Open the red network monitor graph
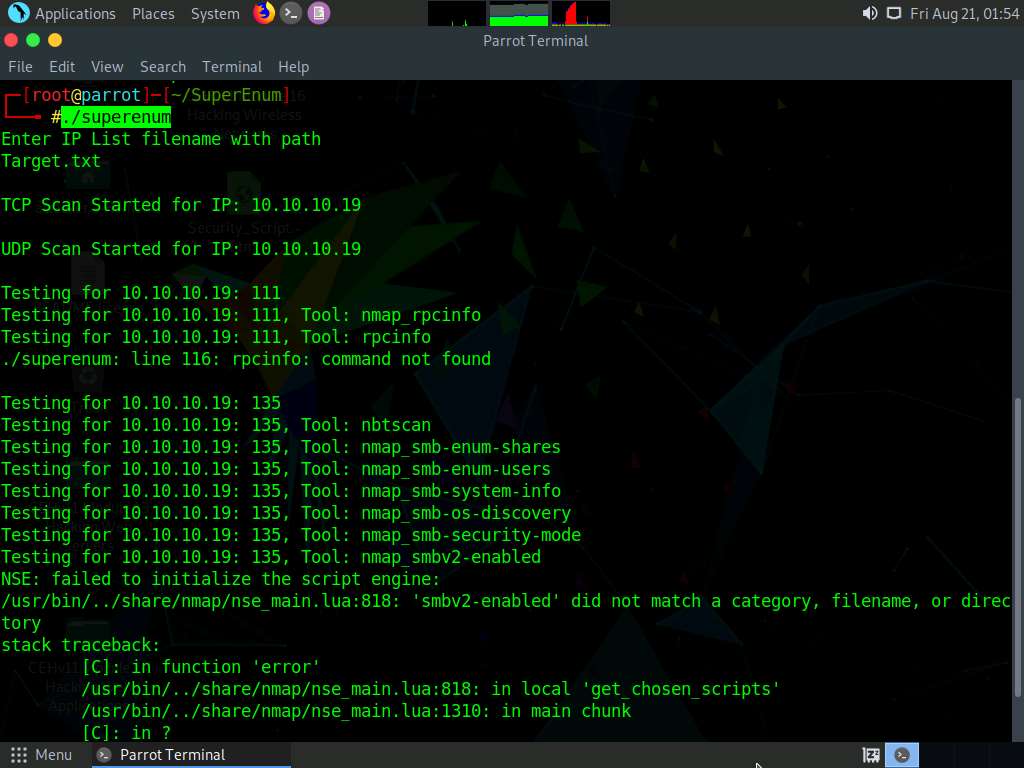The height and width of the screenshot is (768, 1024). tap(581, 14)
